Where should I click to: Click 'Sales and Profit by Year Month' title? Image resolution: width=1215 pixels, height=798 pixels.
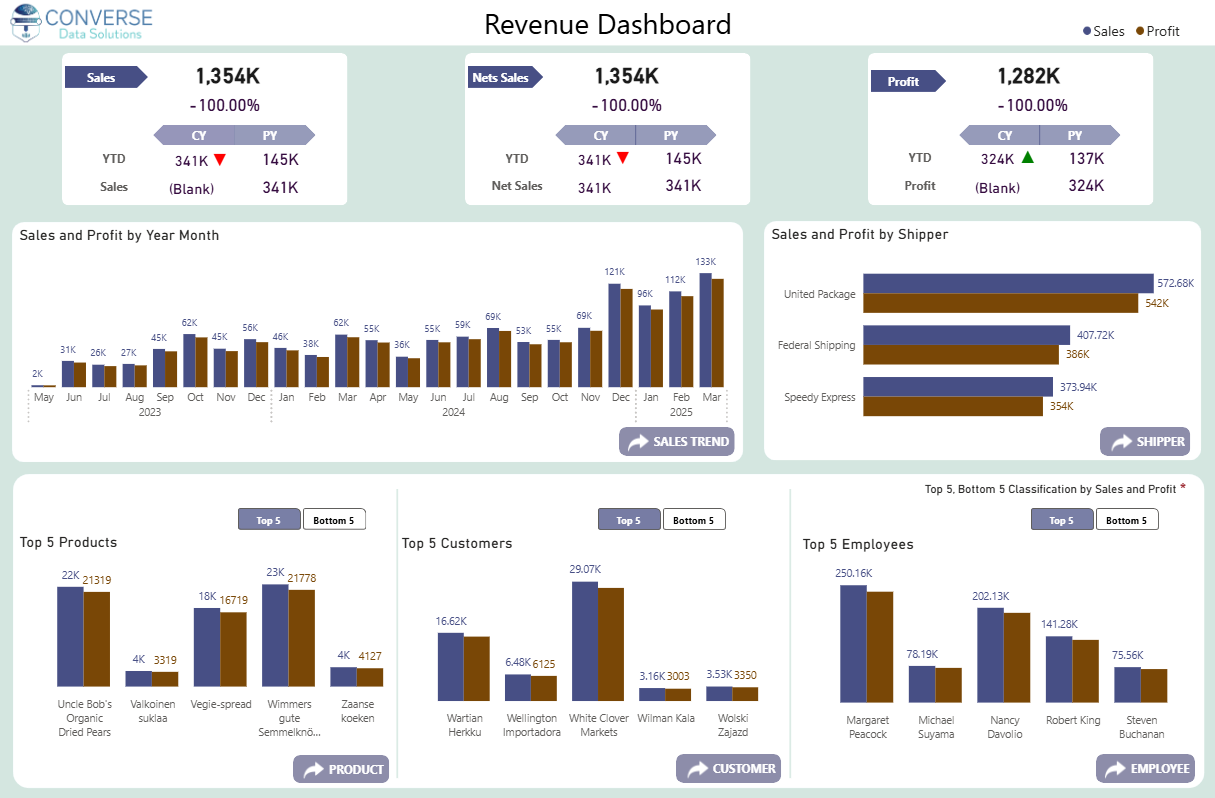pyautogui.click(x=119, y=235)
